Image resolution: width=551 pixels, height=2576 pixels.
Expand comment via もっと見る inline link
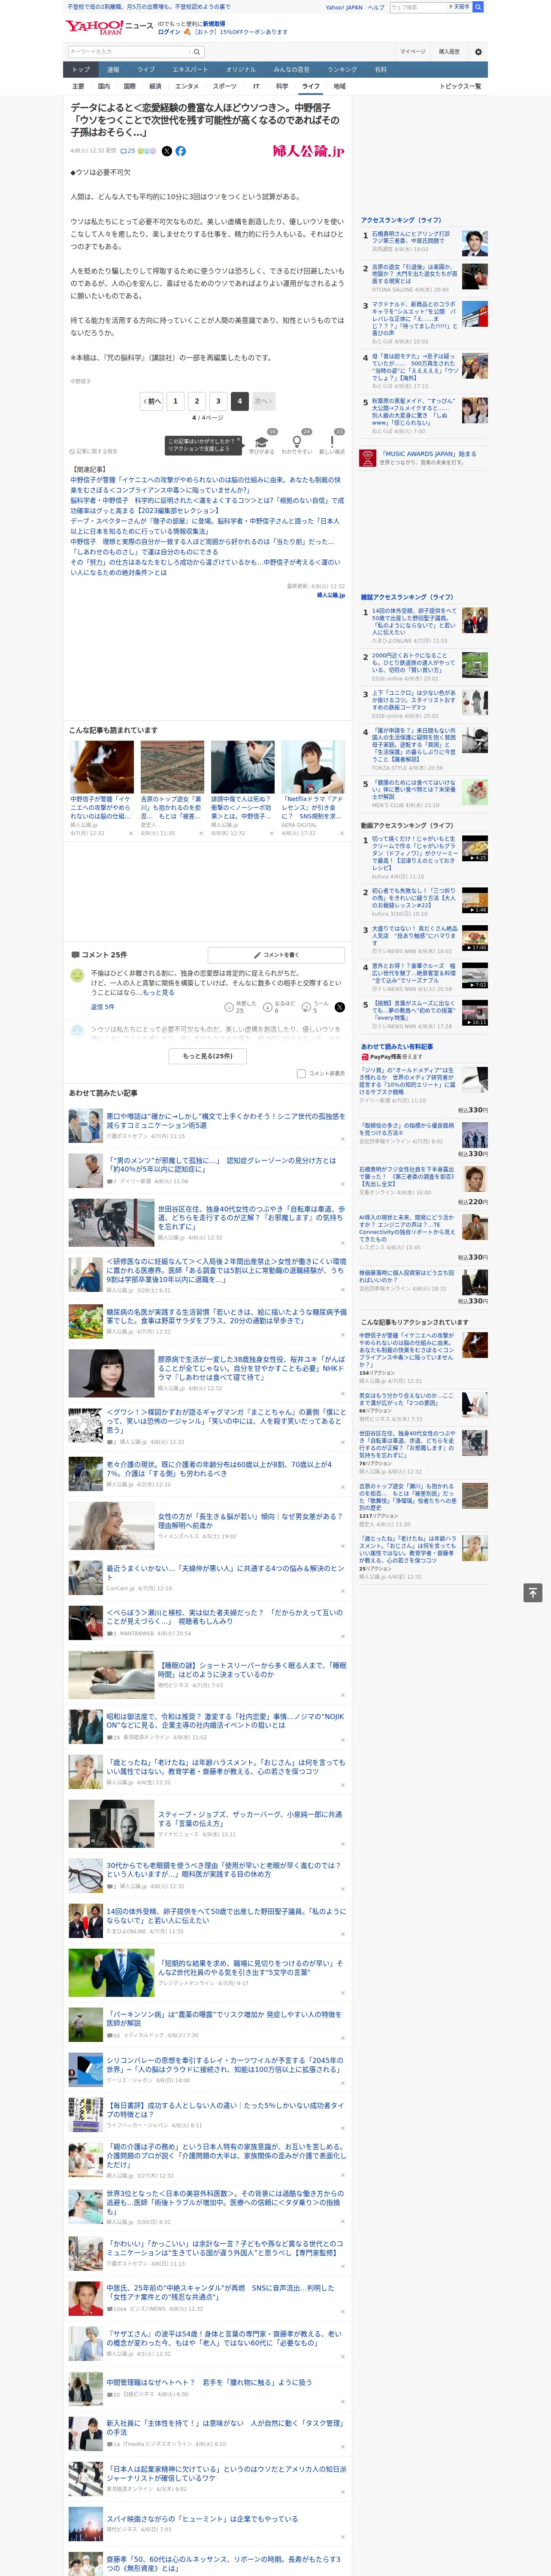(157, 993)
